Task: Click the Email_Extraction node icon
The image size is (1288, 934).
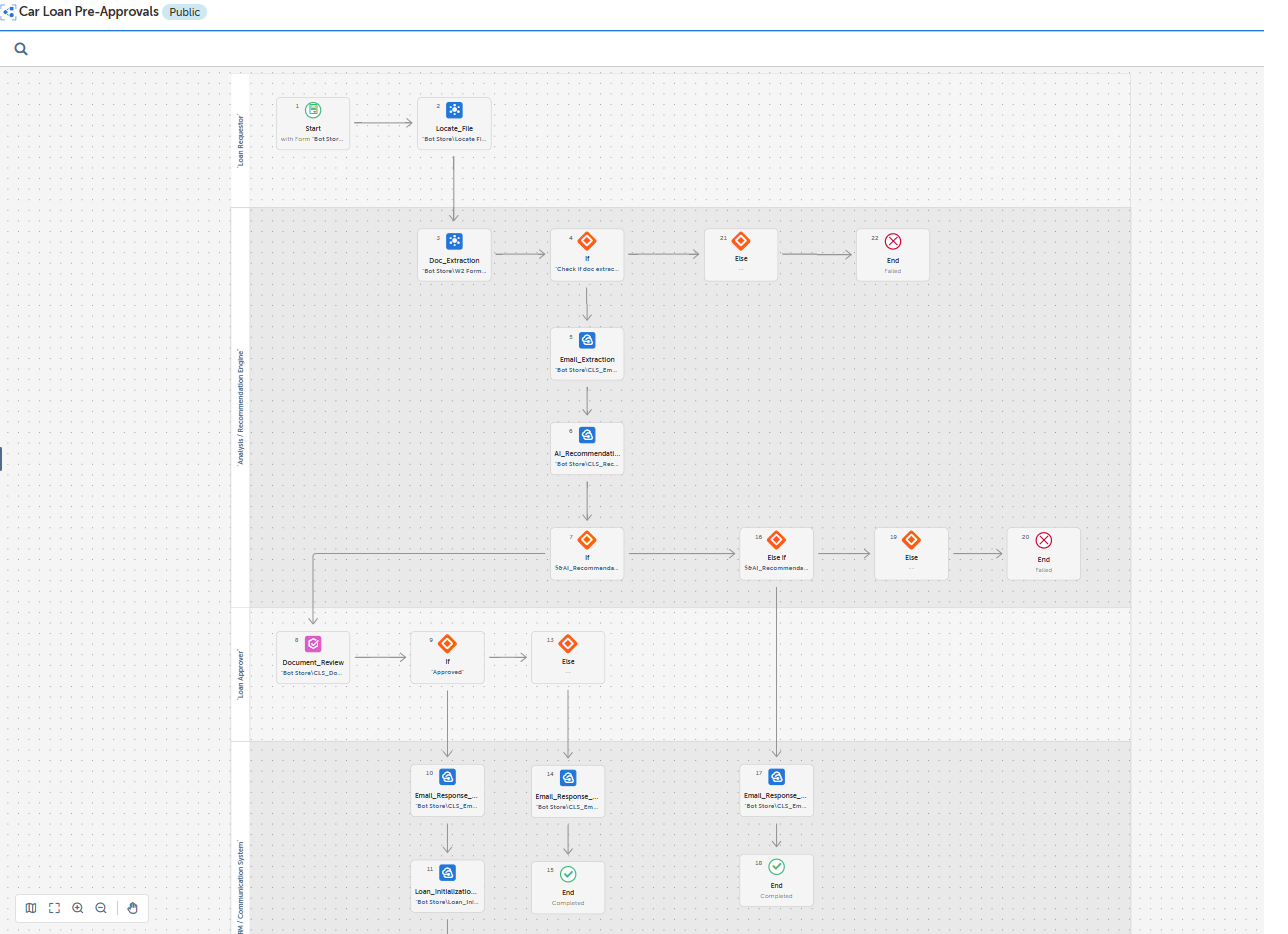Action: (587, 340)
